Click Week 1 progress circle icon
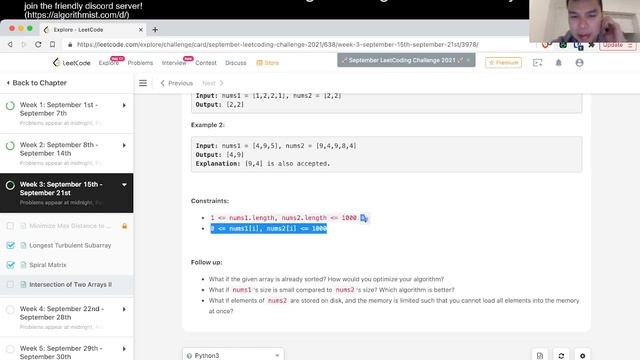 (x=10, y=106)
